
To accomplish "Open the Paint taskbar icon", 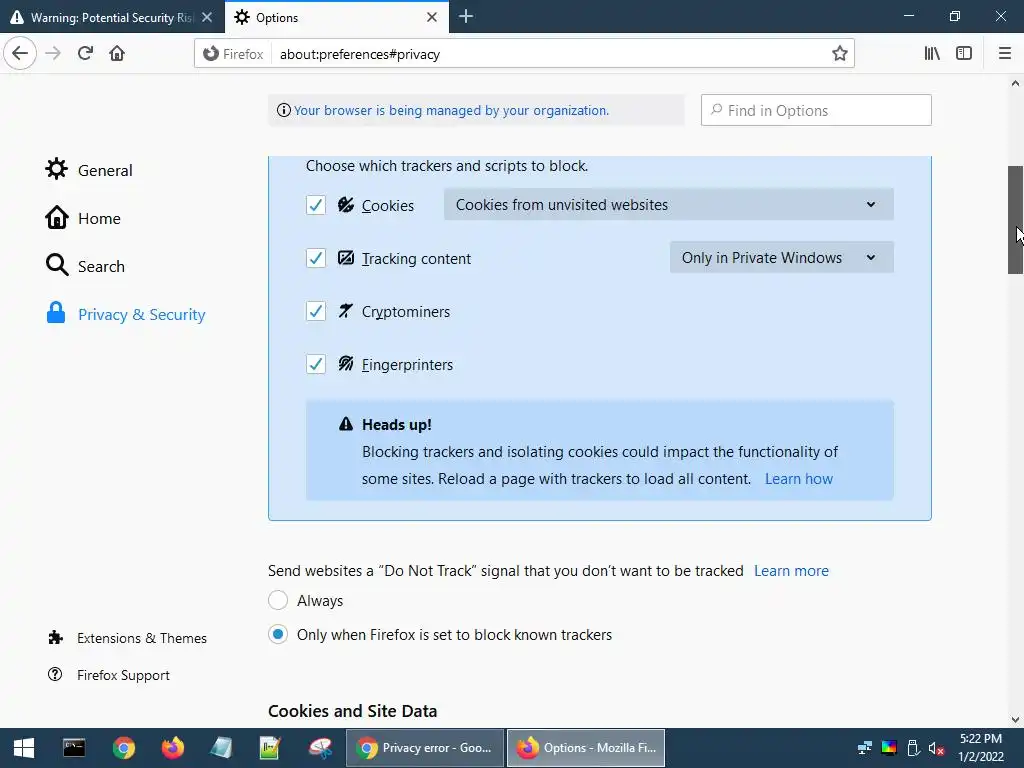I will 319,748.
